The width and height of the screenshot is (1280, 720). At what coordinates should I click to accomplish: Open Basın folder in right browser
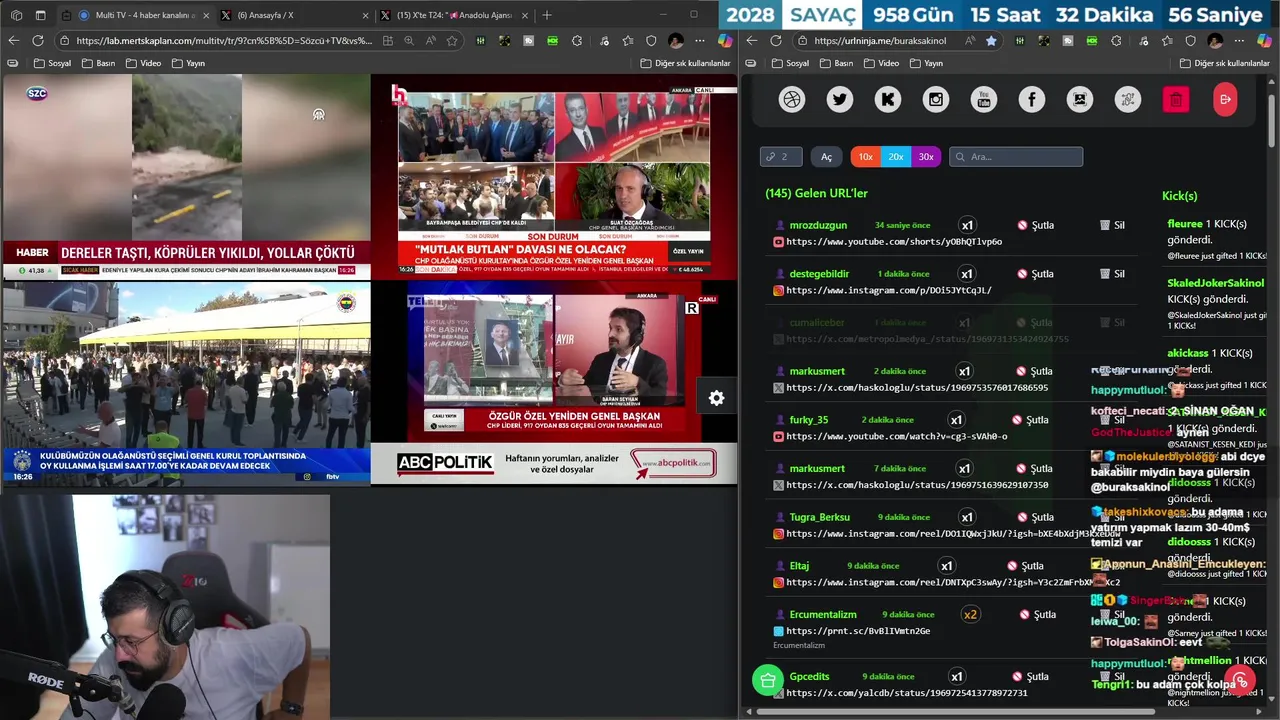point(836,63)
